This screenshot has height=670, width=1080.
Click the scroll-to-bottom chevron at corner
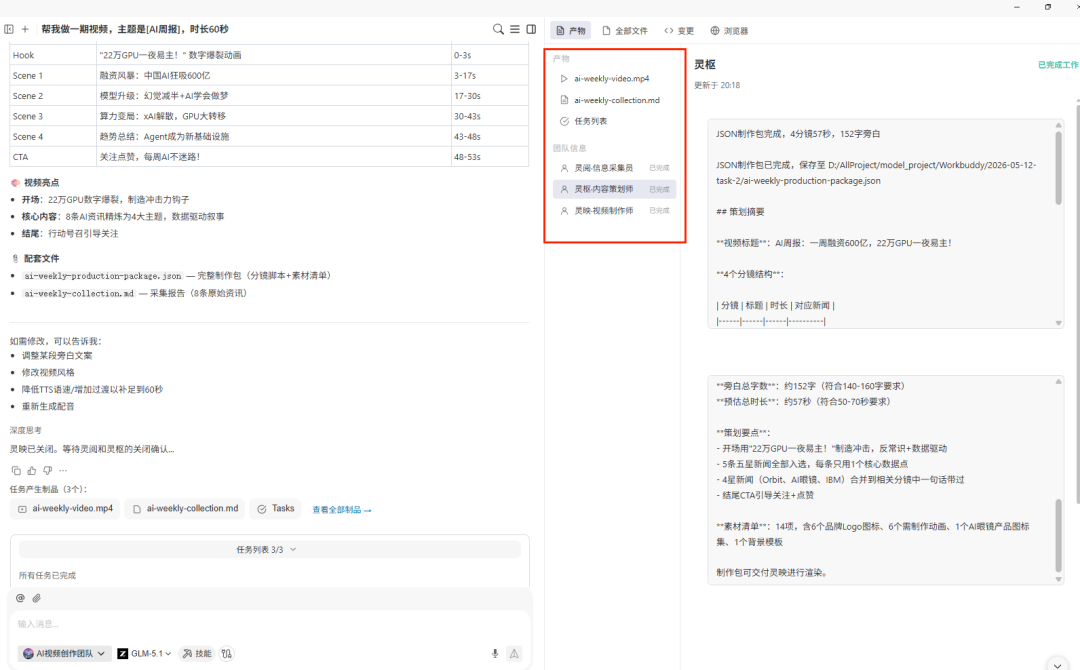click(1057, 664)
